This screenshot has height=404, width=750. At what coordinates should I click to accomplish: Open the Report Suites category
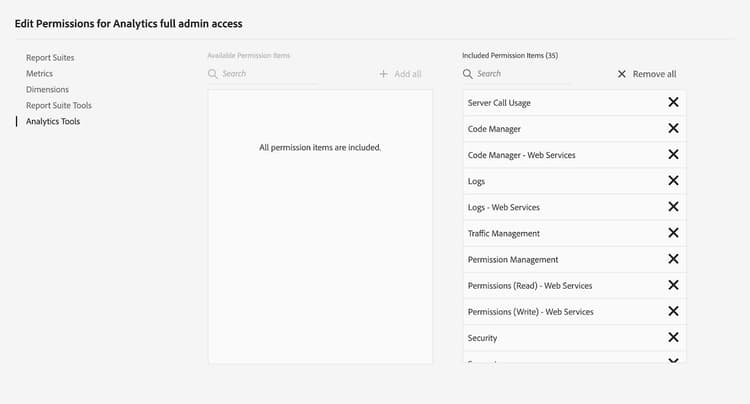pos(50,58)
